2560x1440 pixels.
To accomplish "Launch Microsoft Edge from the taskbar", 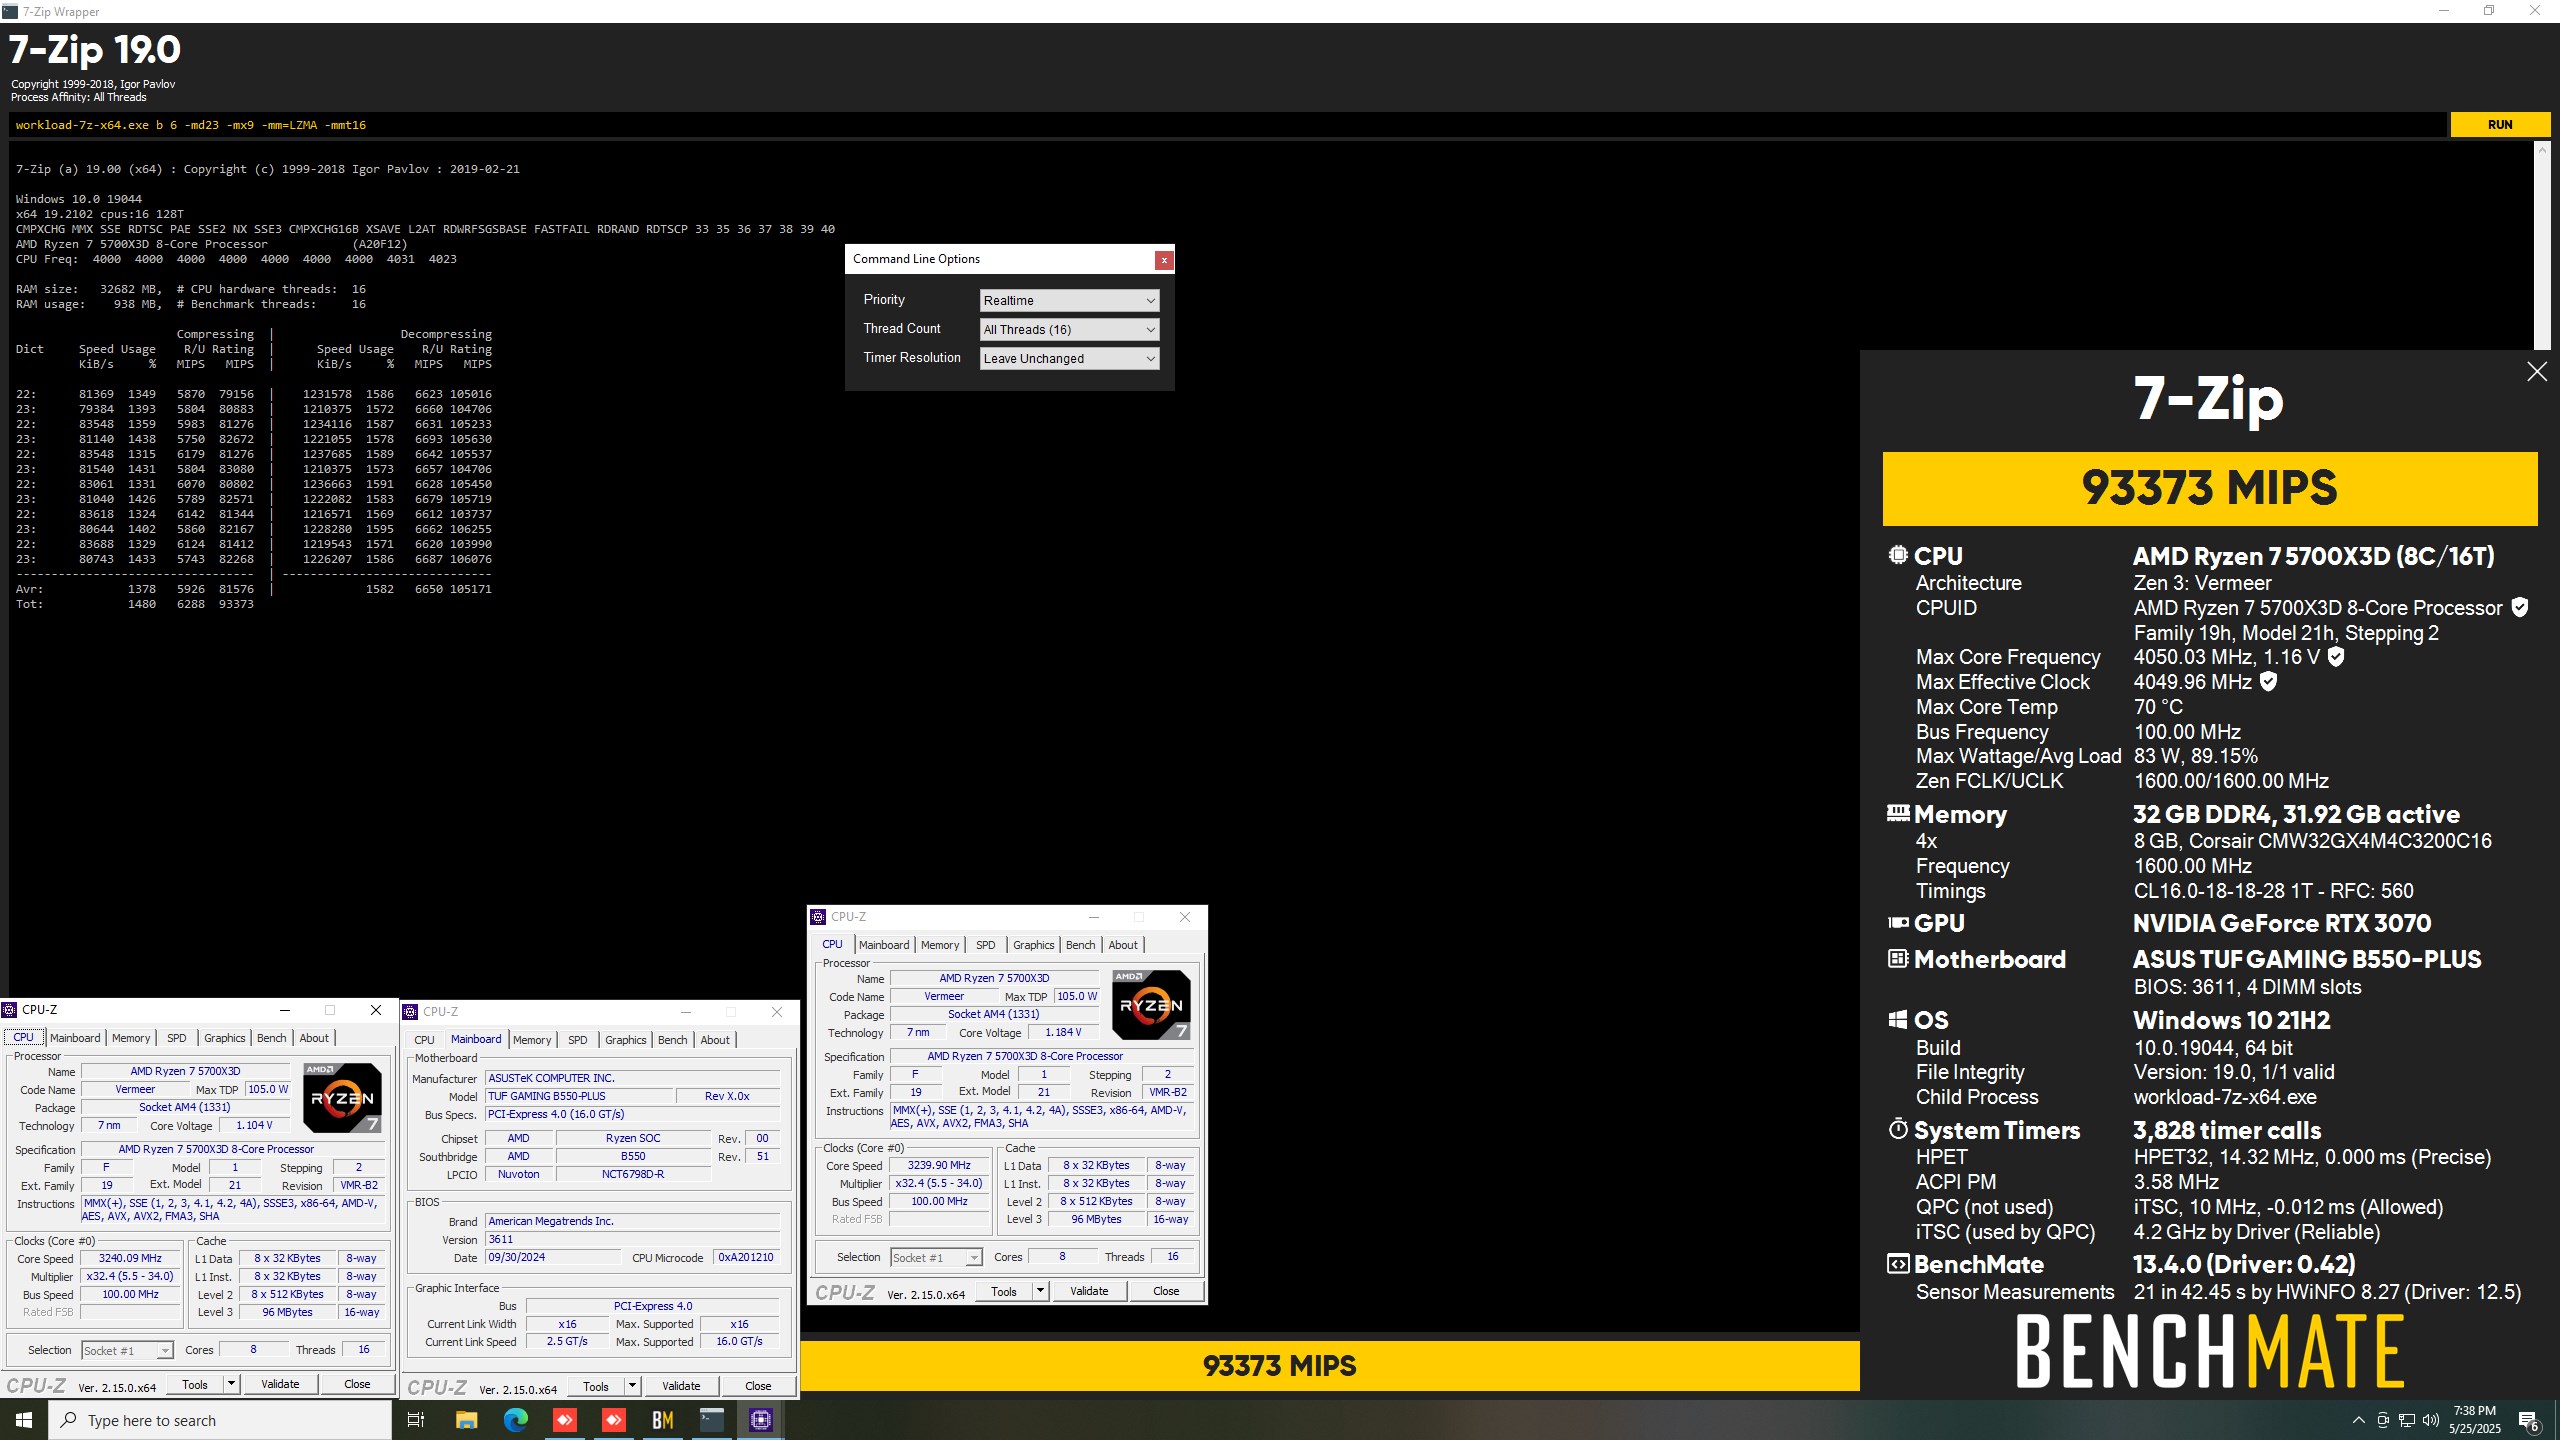I will pos(515,1420).
